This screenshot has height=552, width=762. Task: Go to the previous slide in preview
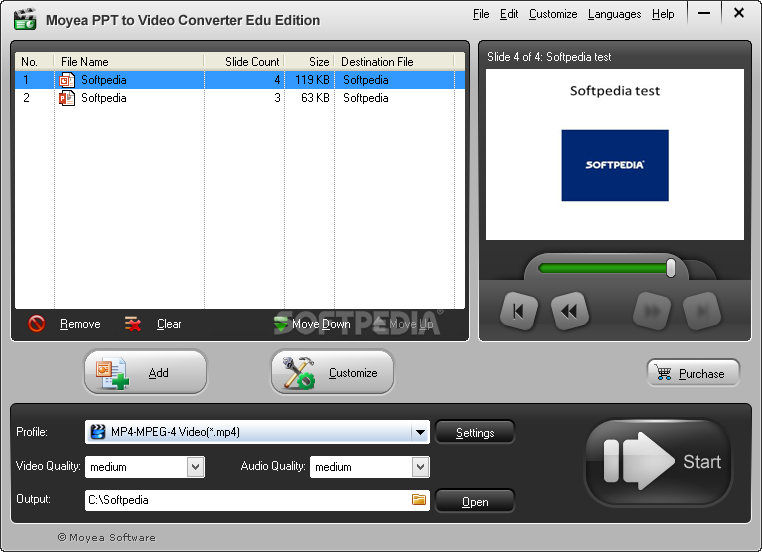click(x=570, y=311)
